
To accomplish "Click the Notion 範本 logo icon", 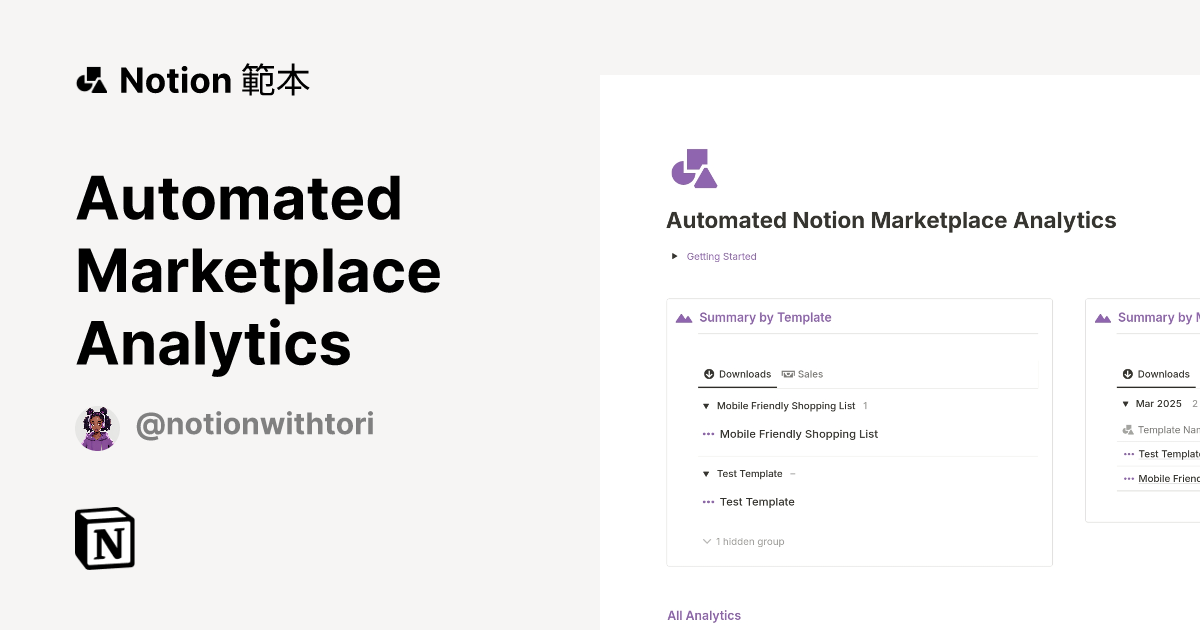I will pyautogui.click(x=91, y=80).
